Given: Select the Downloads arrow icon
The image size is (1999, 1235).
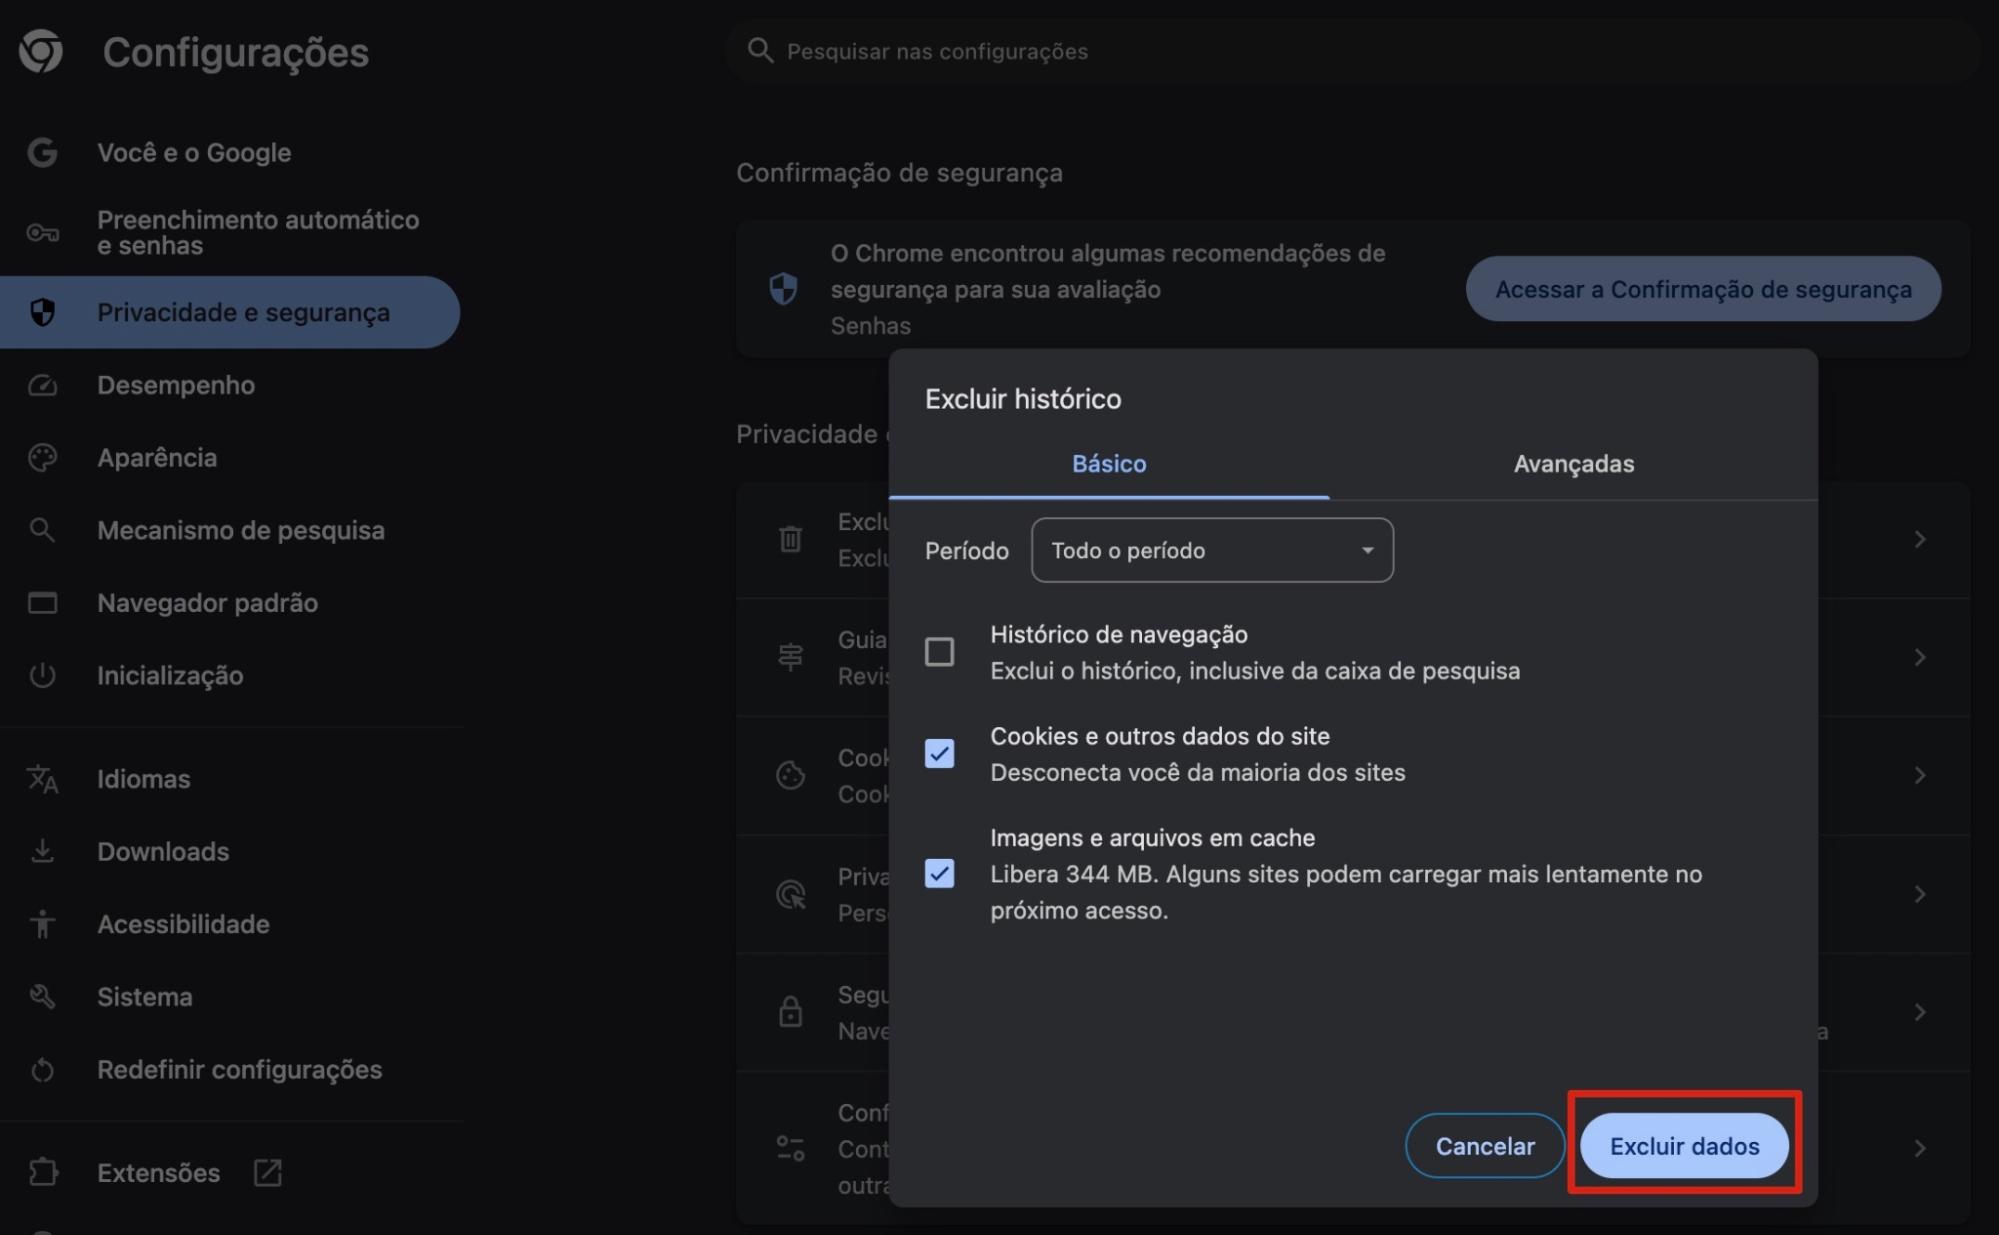Looking at the screenshot, I should (x=42, y=851).
